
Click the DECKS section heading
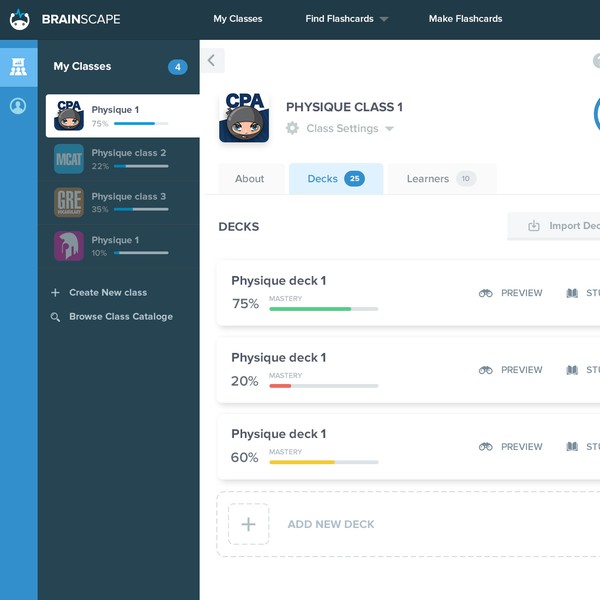click(239, 227)
